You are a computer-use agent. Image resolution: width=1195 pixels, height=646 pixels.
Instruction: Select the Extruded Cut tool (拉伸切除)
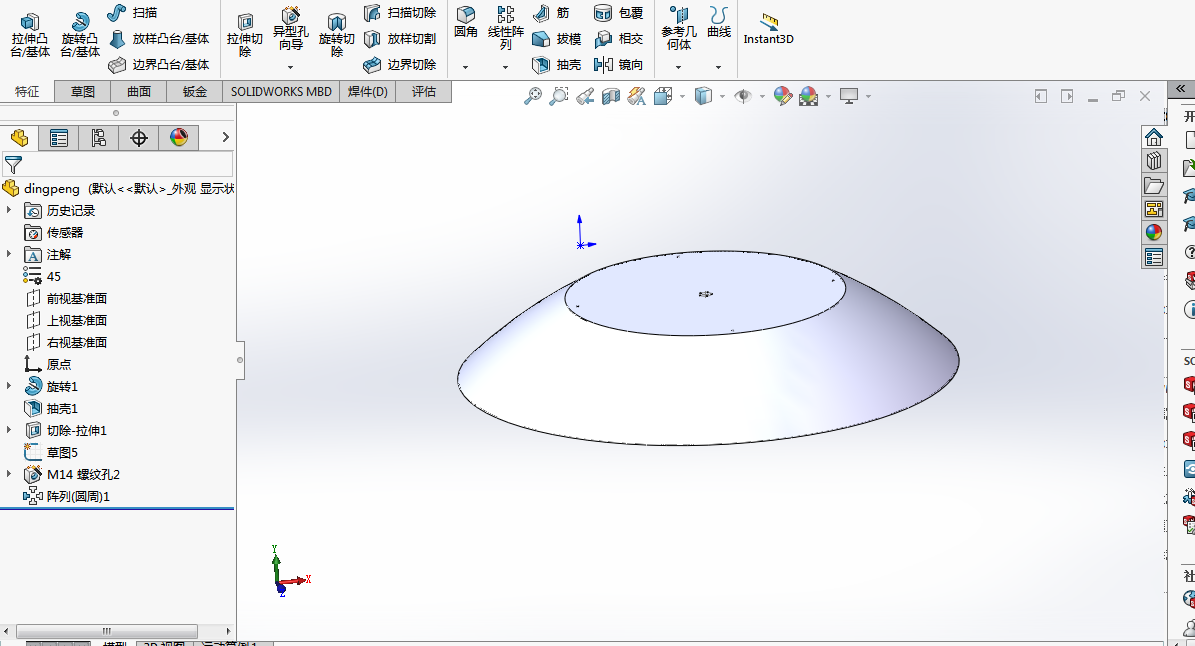coord(245,35)
